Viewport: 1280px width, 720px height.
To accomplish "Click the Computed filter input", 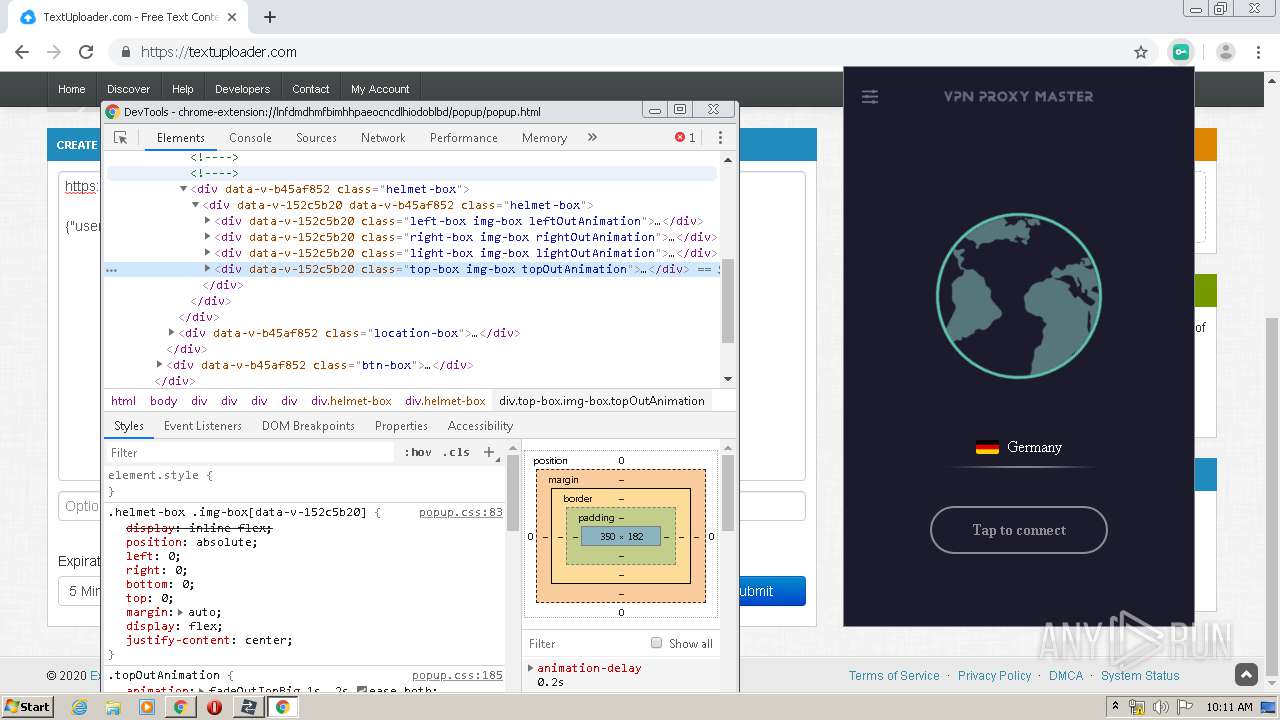I will [585, 643].
